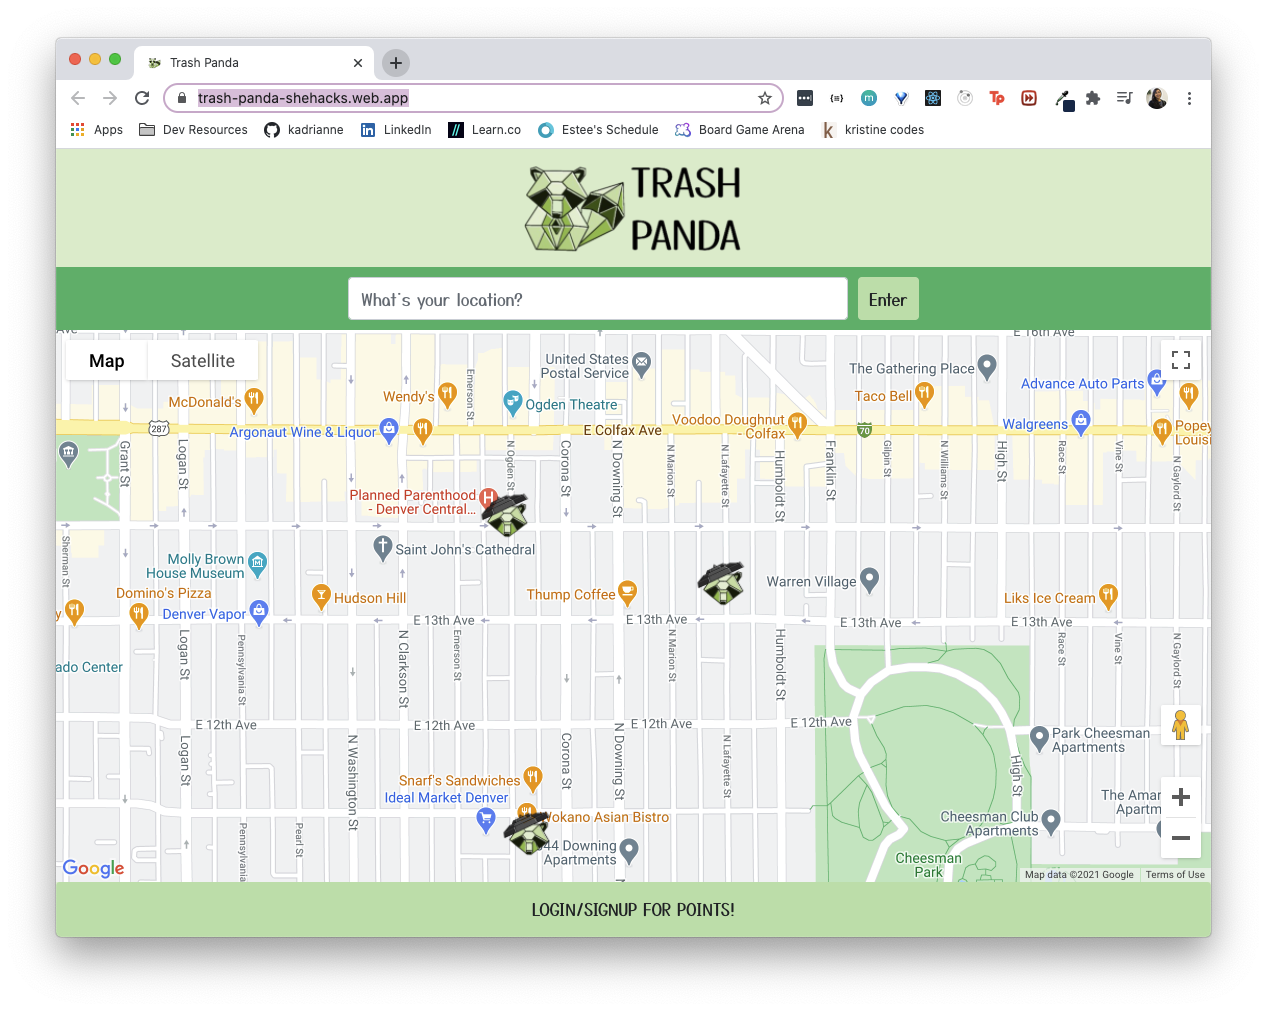Click the Thump Coffee map pin
Viewport: 1267px width, 1011px height.
[x=627, y=593]
